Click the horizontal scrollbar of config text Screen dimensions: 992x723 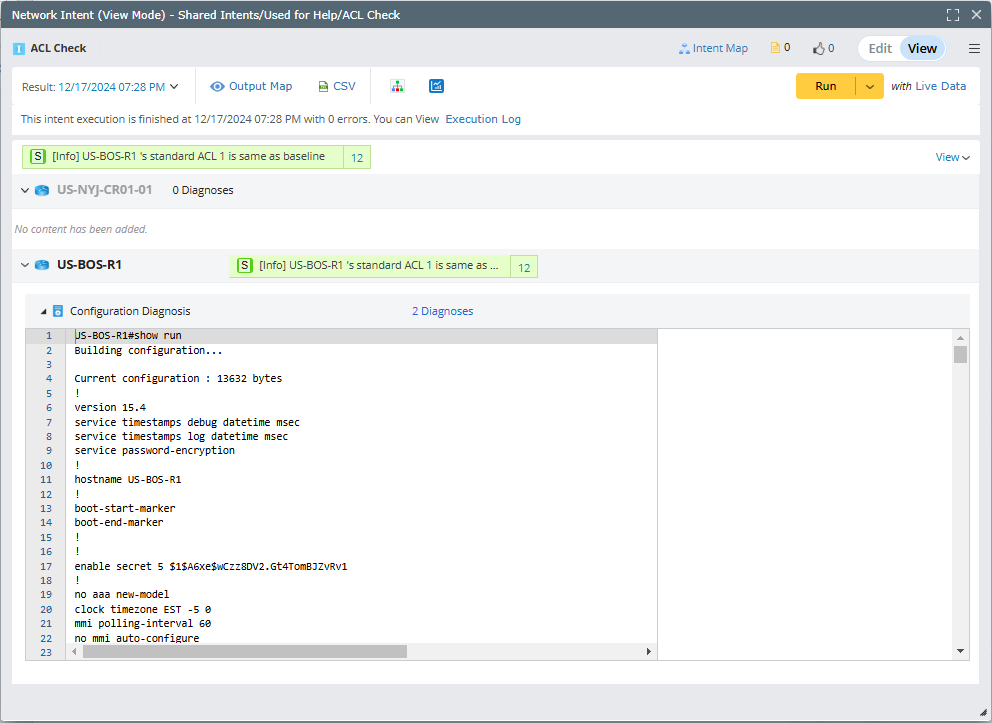(x=244, y=651)
